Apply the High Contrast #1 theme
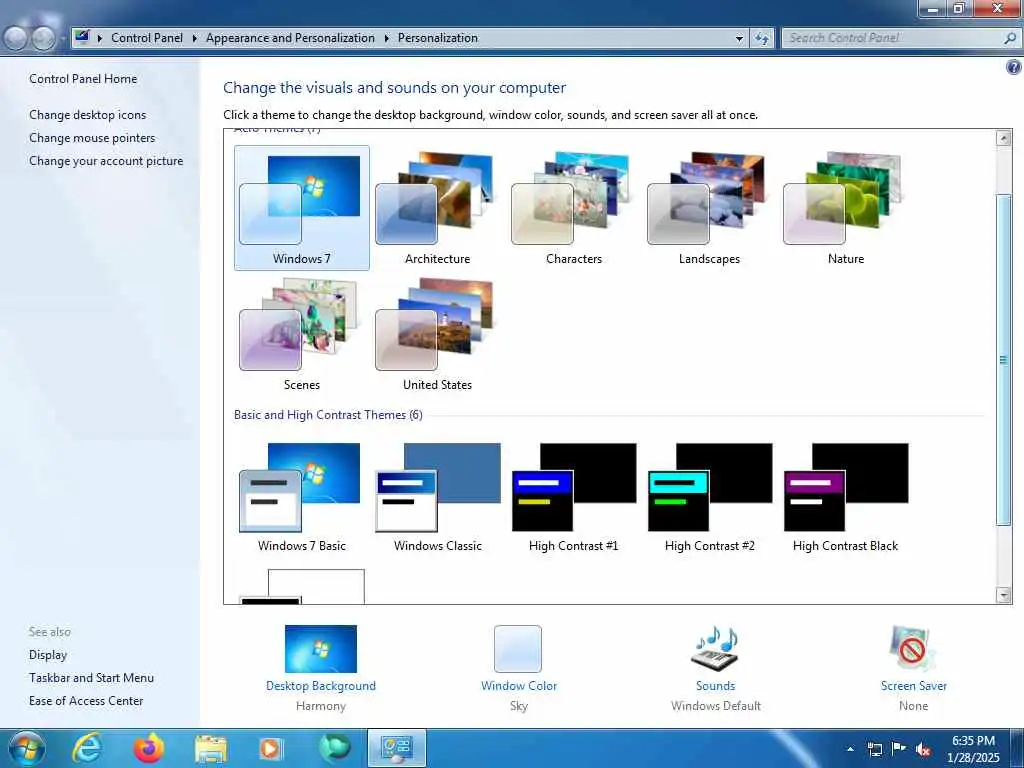The width and height of the screenshot is (1024, 768). tap(573, 498)
